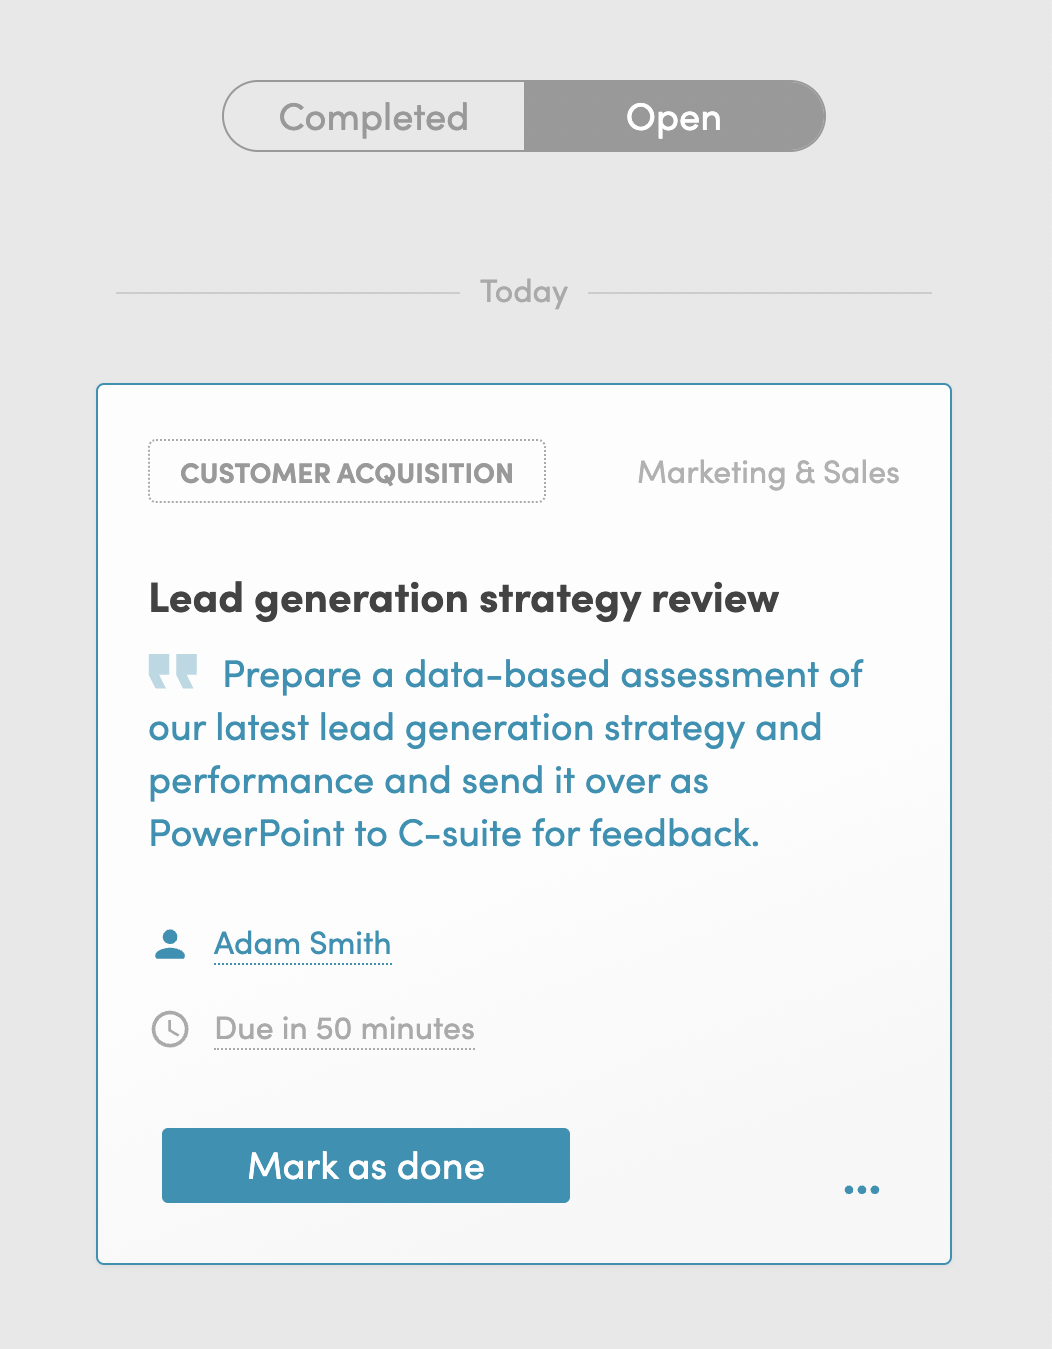The width and height of the screenshot is (1052, 1349).
Task: Click the Marketing & Sales department label
Action: [768, 472]
